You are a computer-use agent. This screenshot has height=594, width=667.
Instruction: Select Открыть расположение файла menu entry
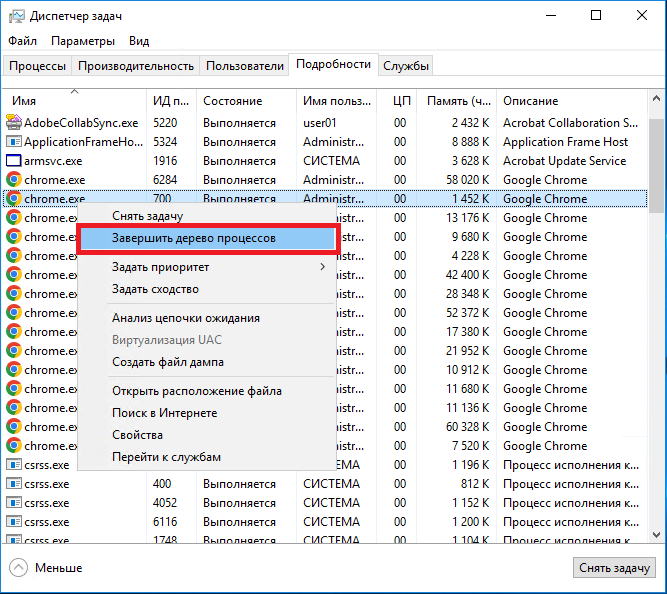[196, 391]
